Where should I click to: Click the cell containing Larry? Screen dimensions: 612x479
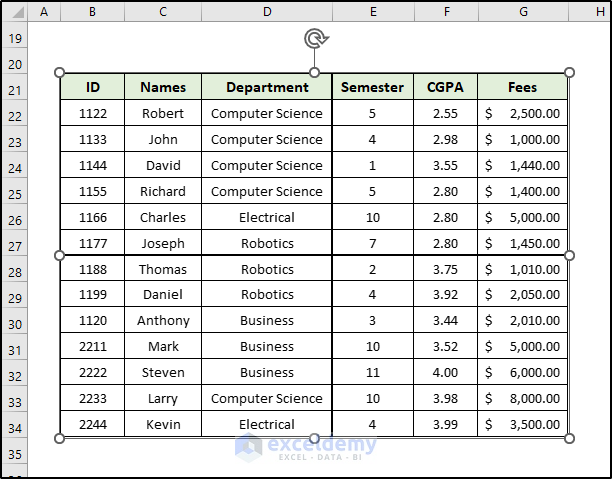coord(163,398)
